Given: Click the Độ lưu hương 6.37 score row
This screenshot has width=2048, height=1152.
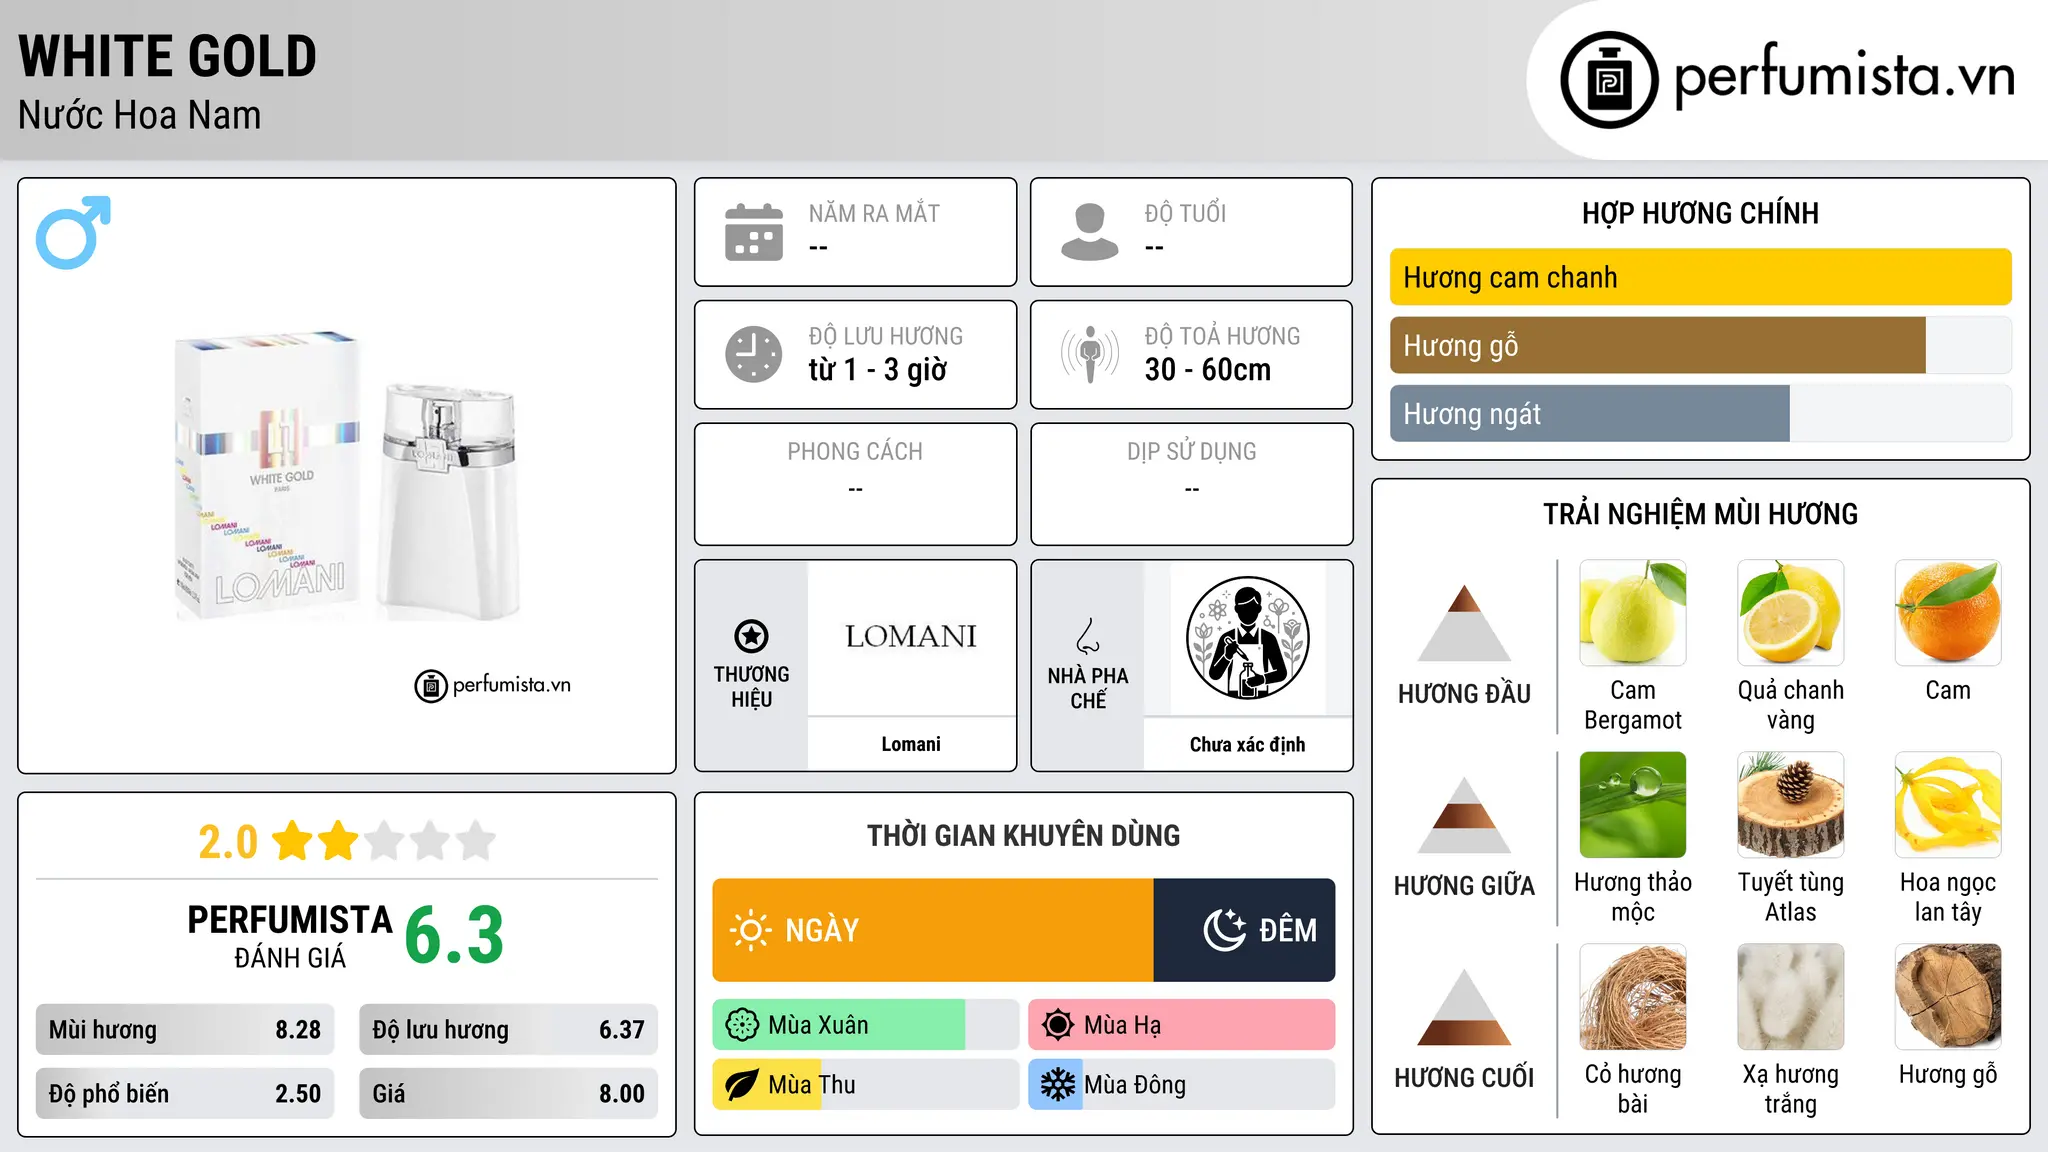Looking at the screenshot, I should [508, 1030].
